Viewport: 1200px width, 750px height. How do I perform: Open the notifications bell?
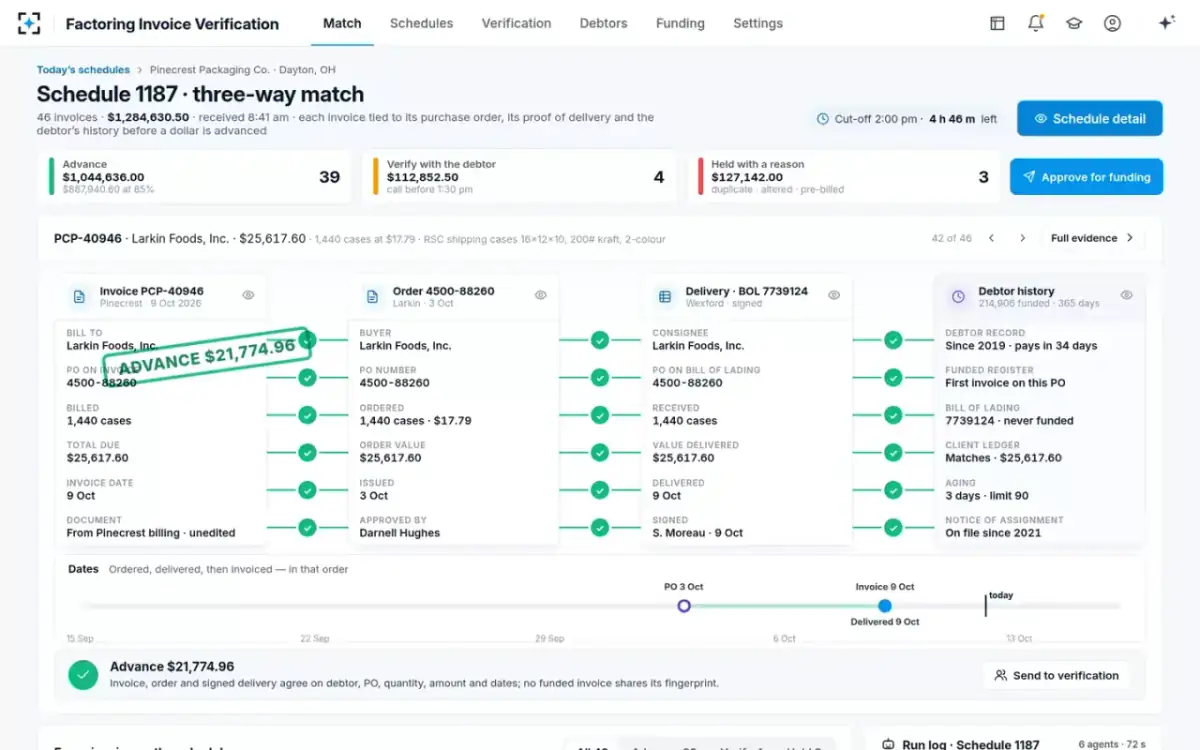[1035, 23]
